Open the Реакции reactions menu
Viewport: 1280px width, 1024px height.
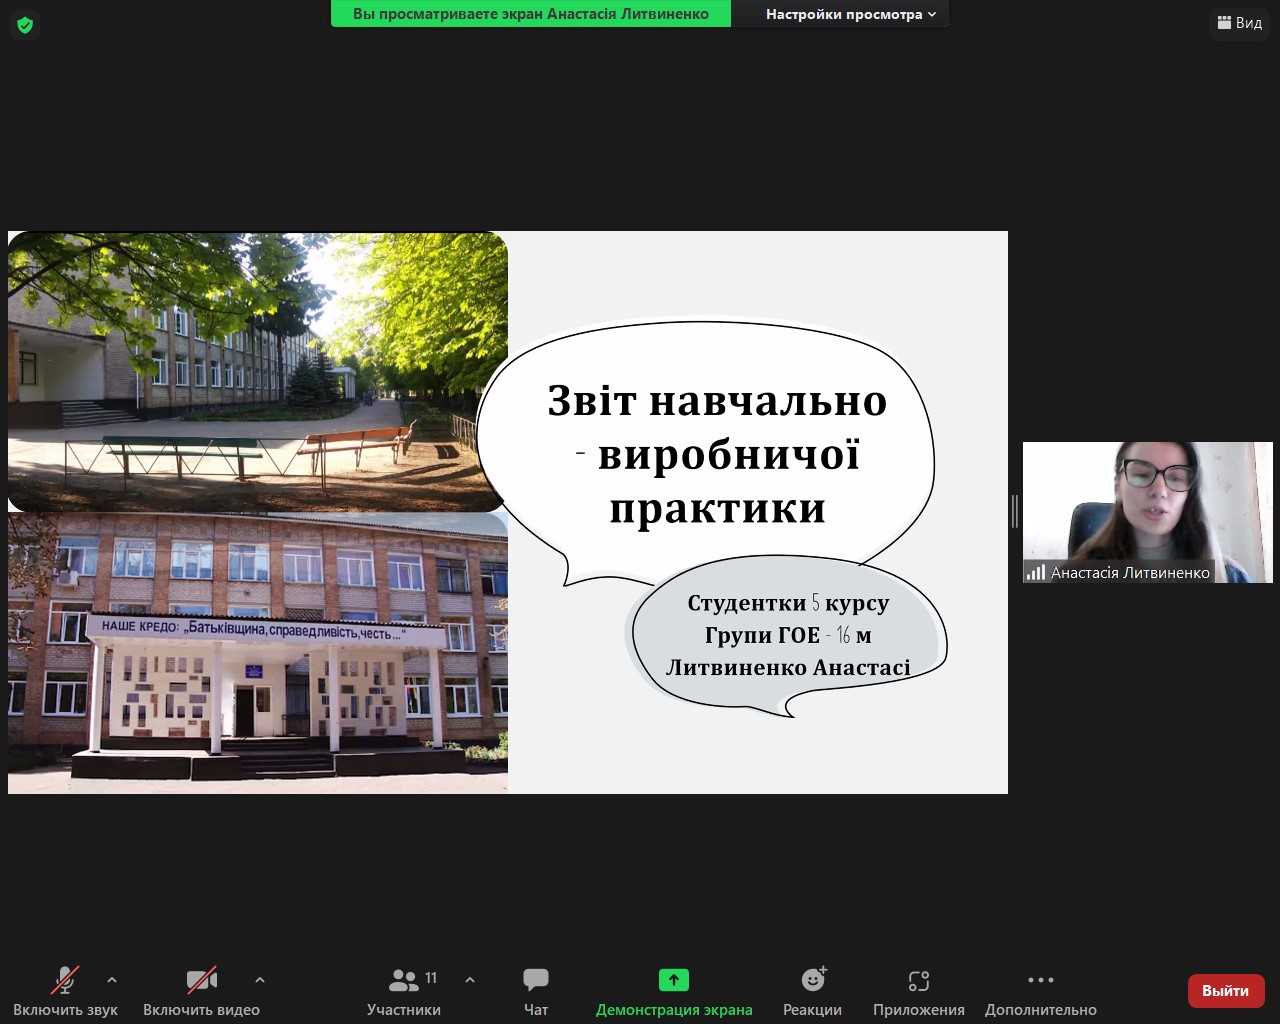pyautogui.click(x=813, y=990)
